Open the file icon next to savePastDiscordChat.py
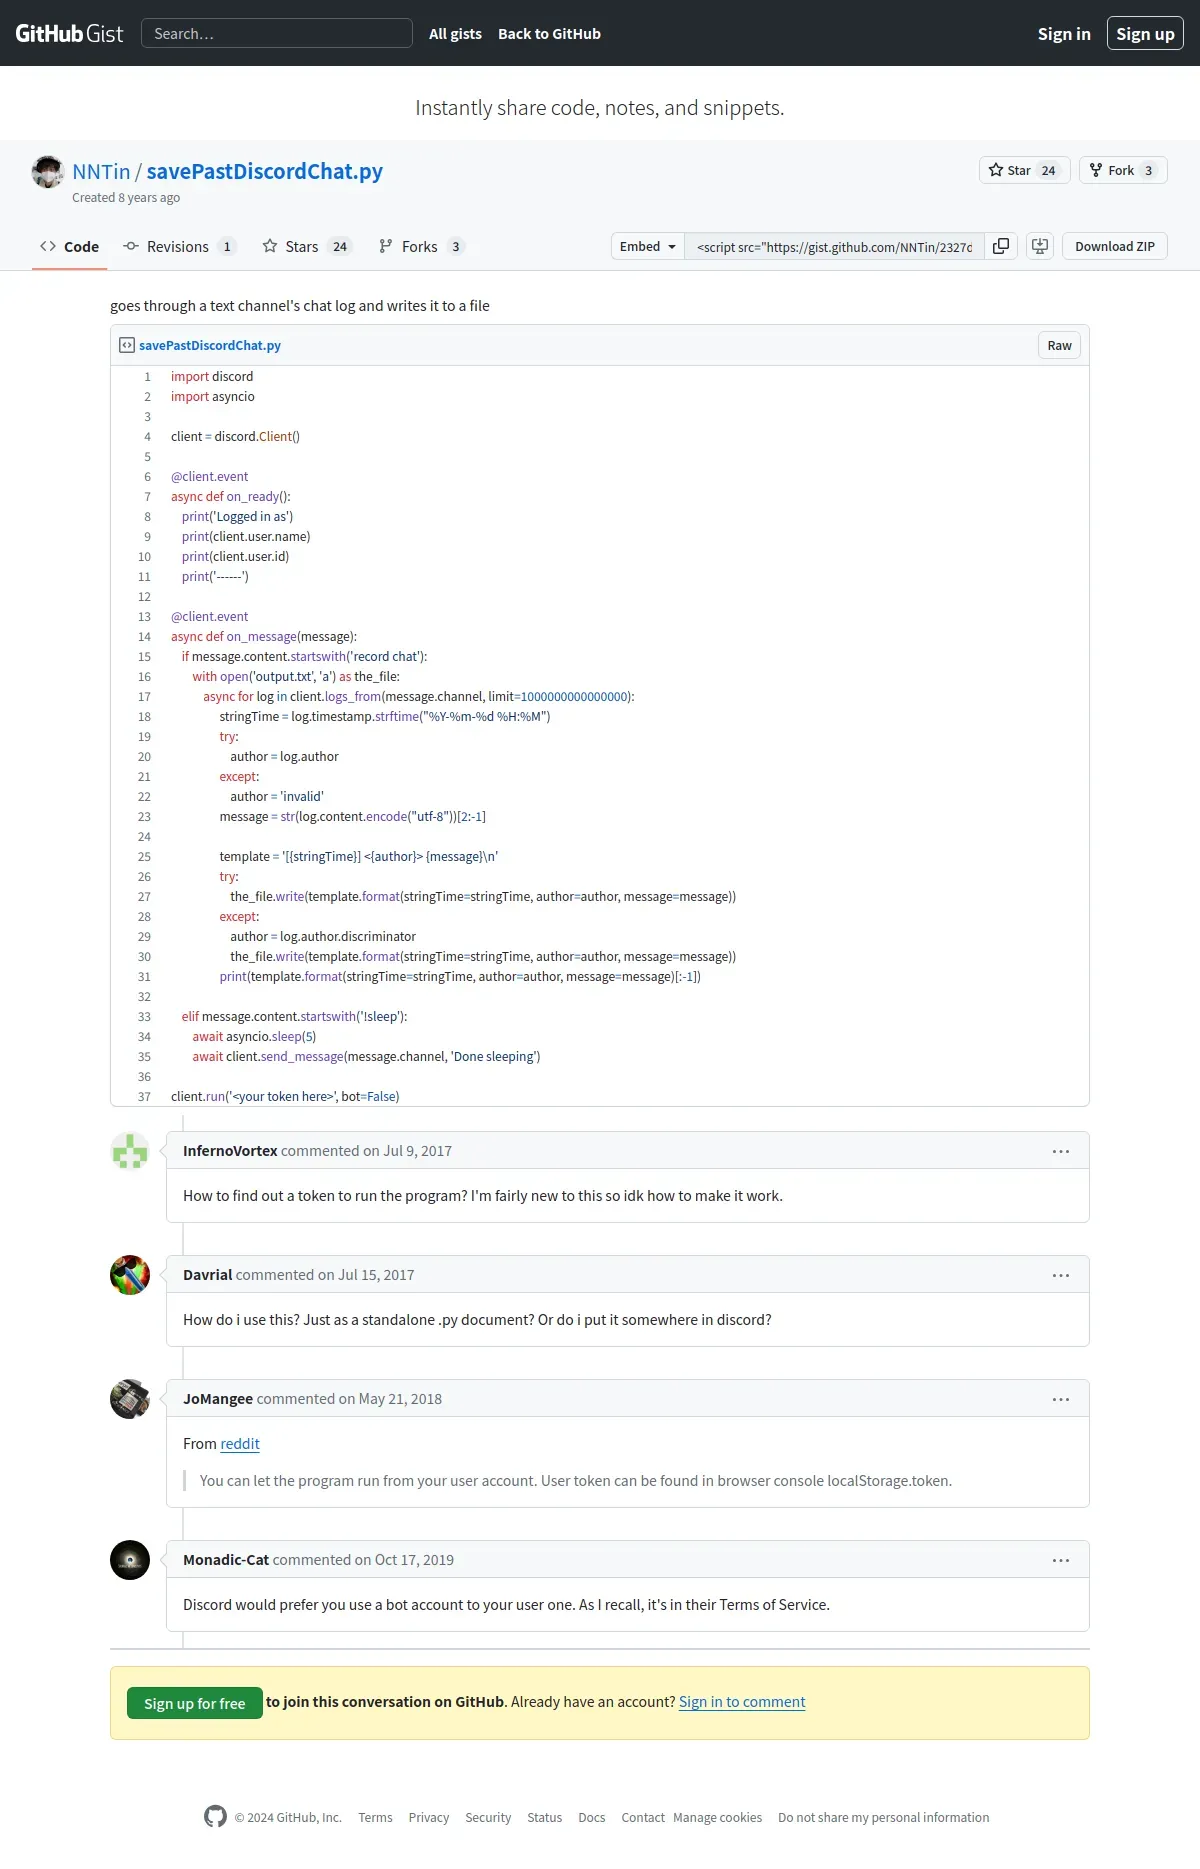 [127, 345]
